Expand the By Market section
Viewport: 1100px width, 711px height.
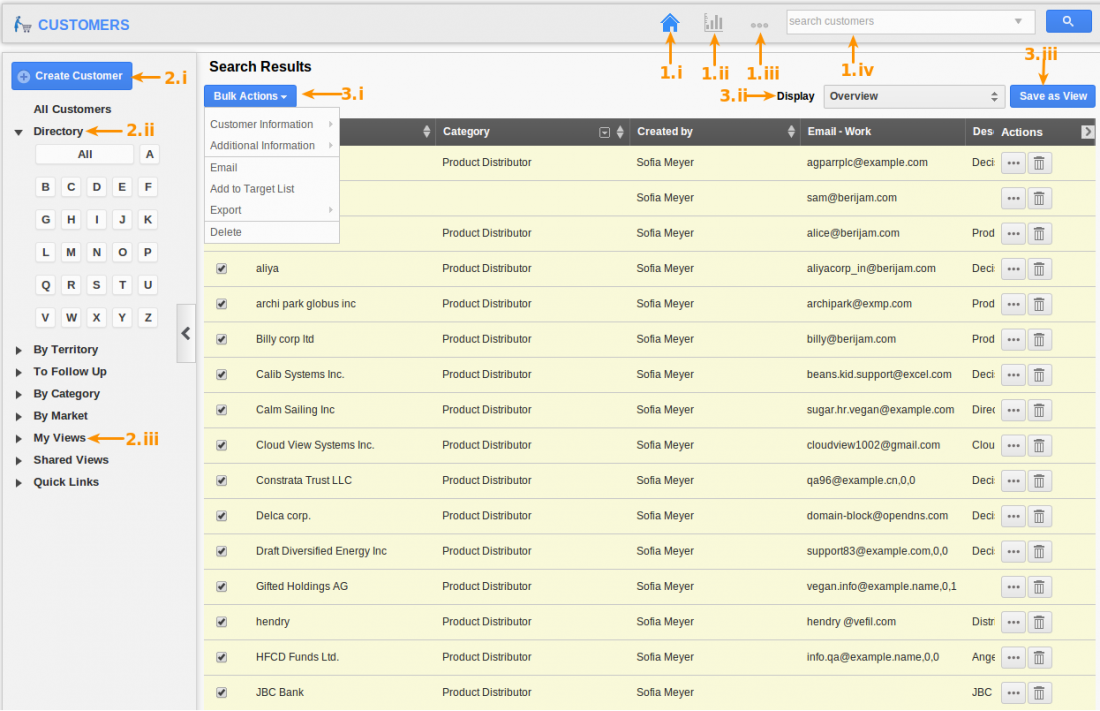(19, 416)
